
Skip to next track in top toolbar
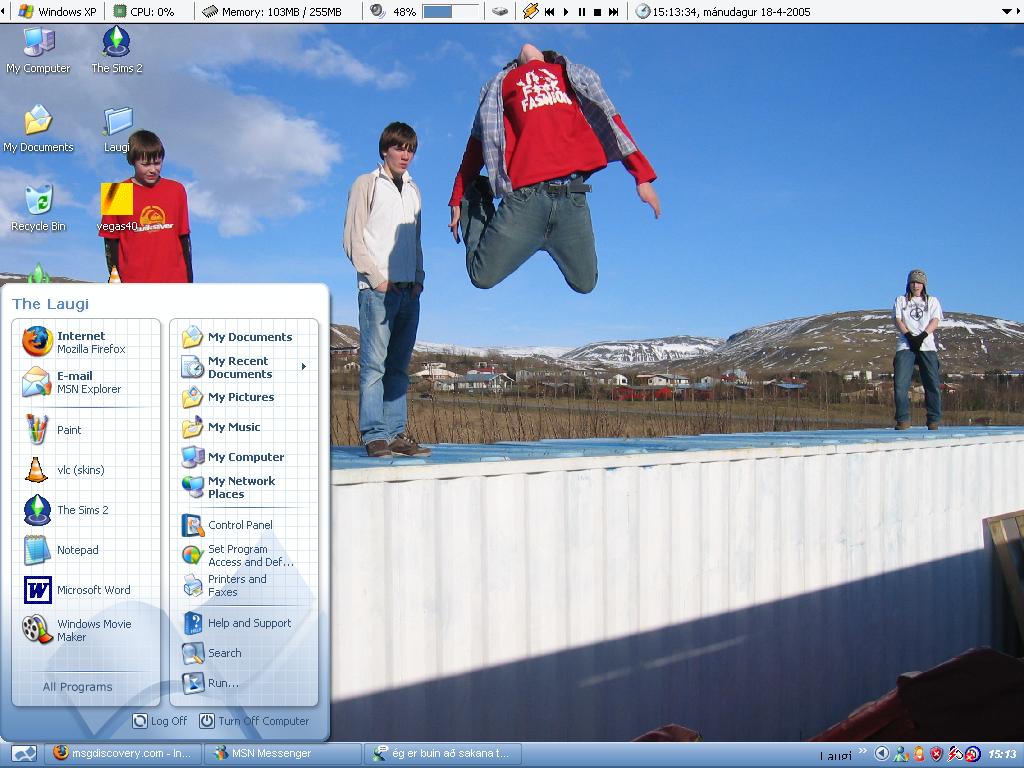[x=613, y=12]
